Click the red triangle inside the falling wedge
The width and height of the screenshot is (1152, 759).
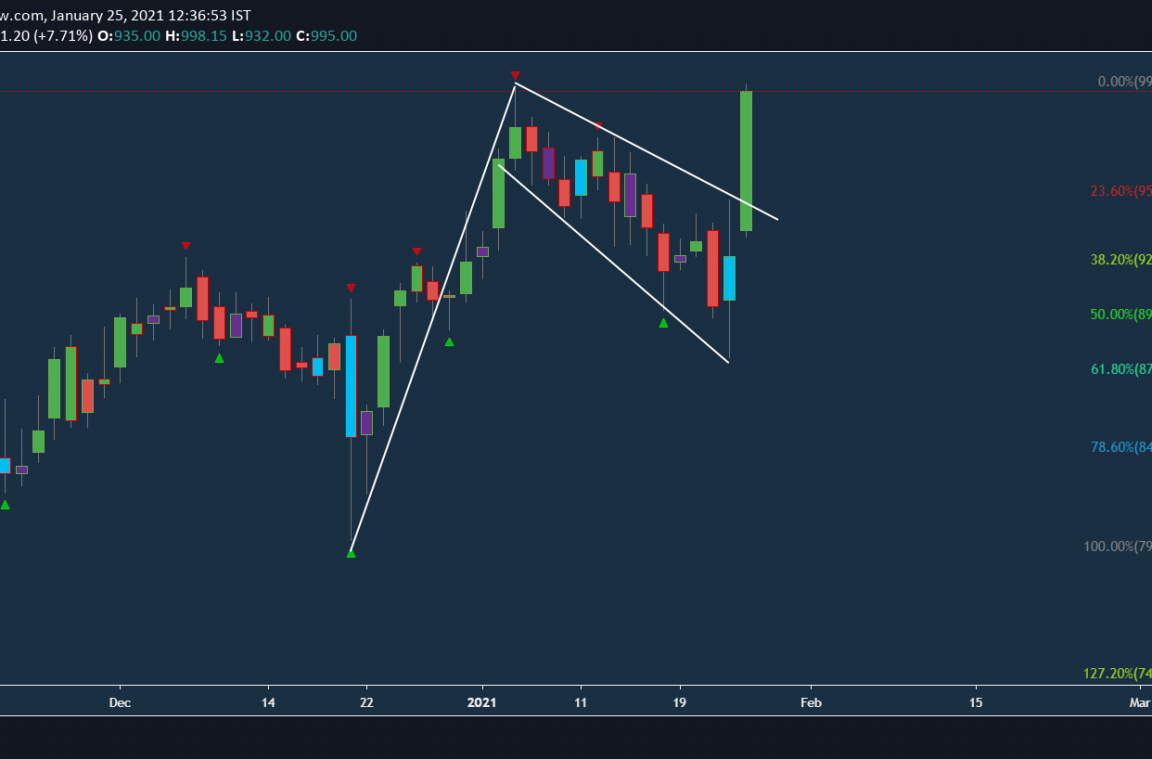597,125
